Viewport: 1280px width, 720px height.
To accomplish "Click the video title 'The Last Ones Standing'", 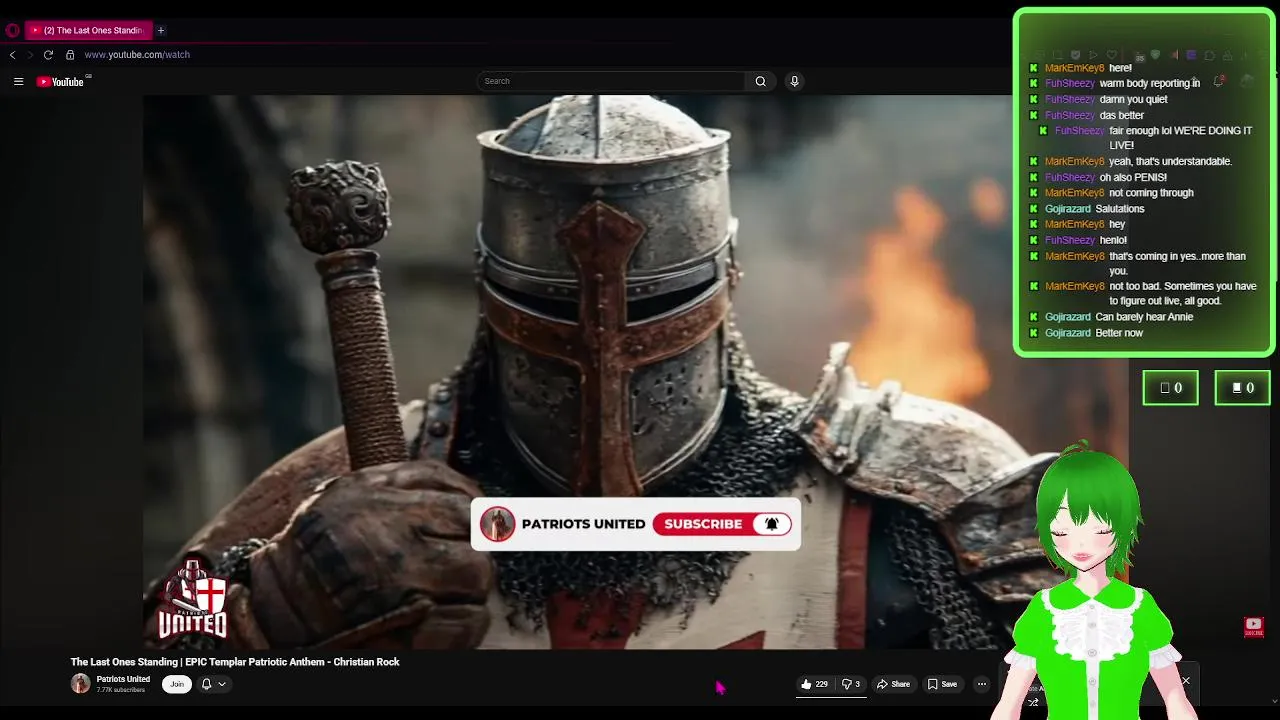I will (235, 662).
